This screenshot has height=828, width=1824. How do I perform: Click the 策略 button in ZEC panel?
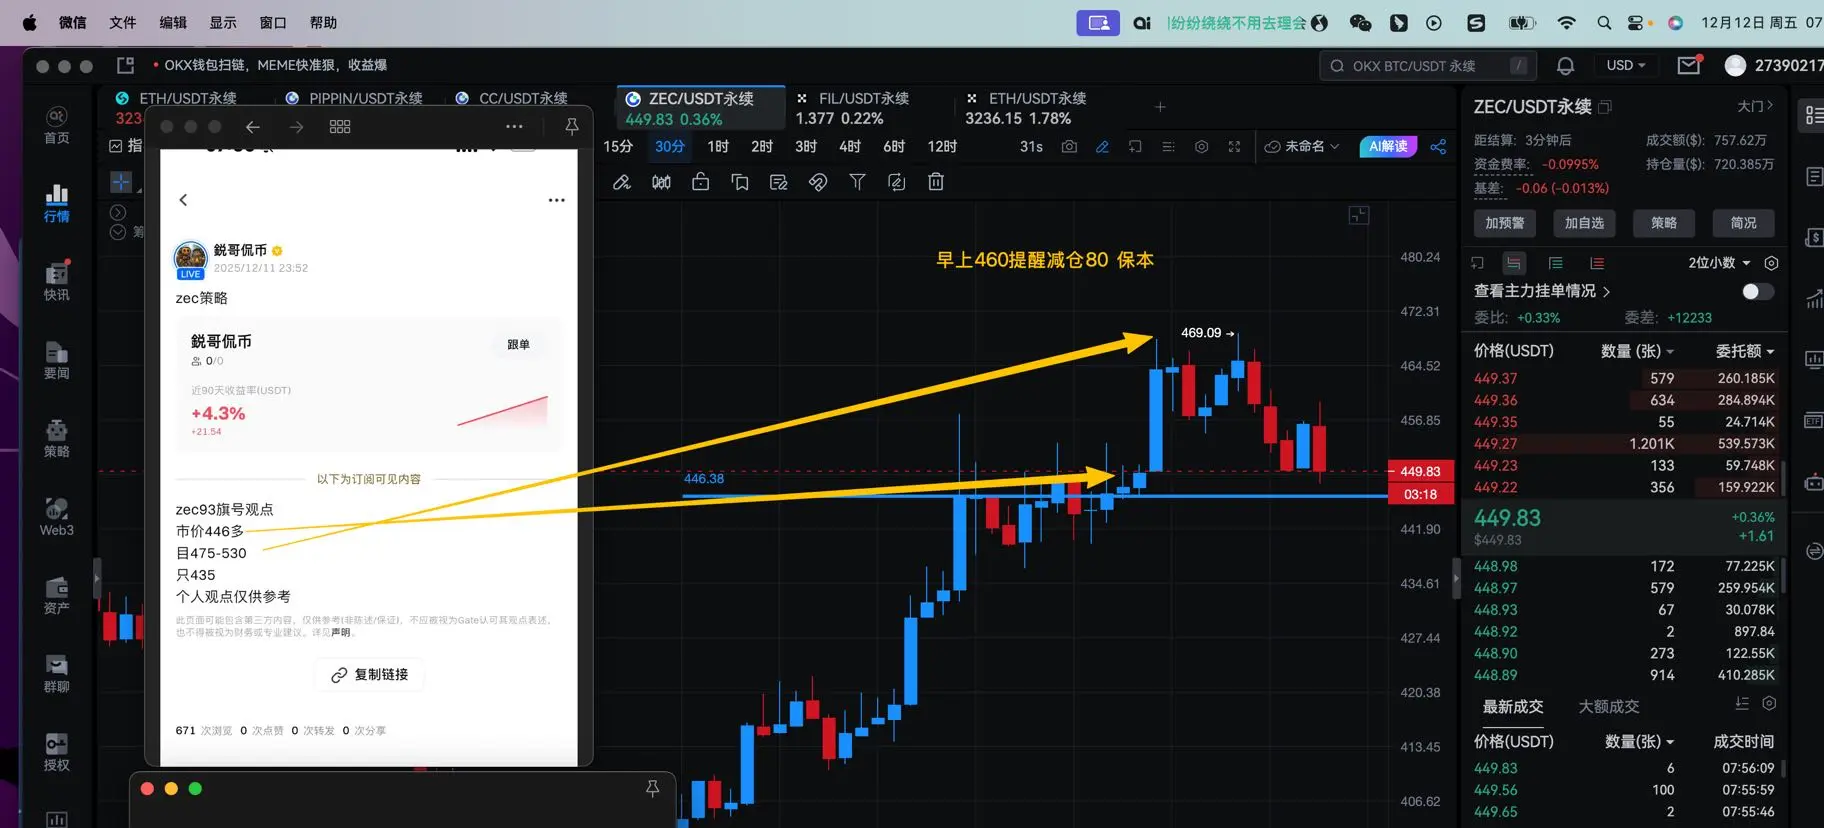[1664, 223]
